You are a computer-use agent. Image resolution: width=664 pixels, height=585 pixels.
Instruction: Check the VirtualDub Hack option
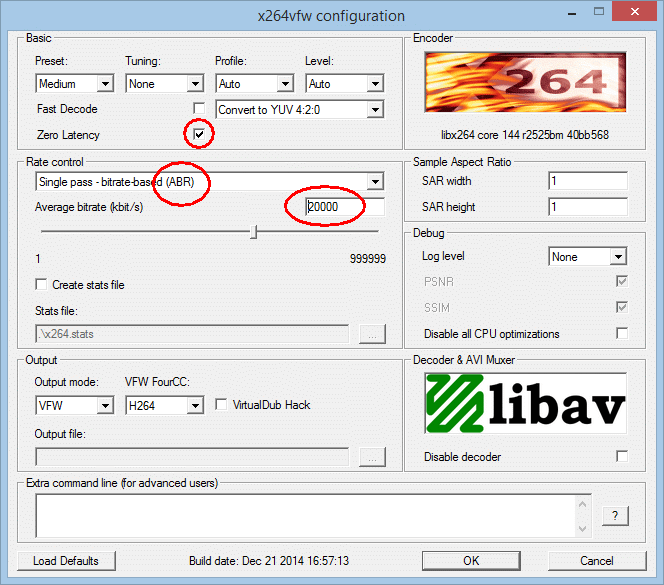(x=223, y=405)
